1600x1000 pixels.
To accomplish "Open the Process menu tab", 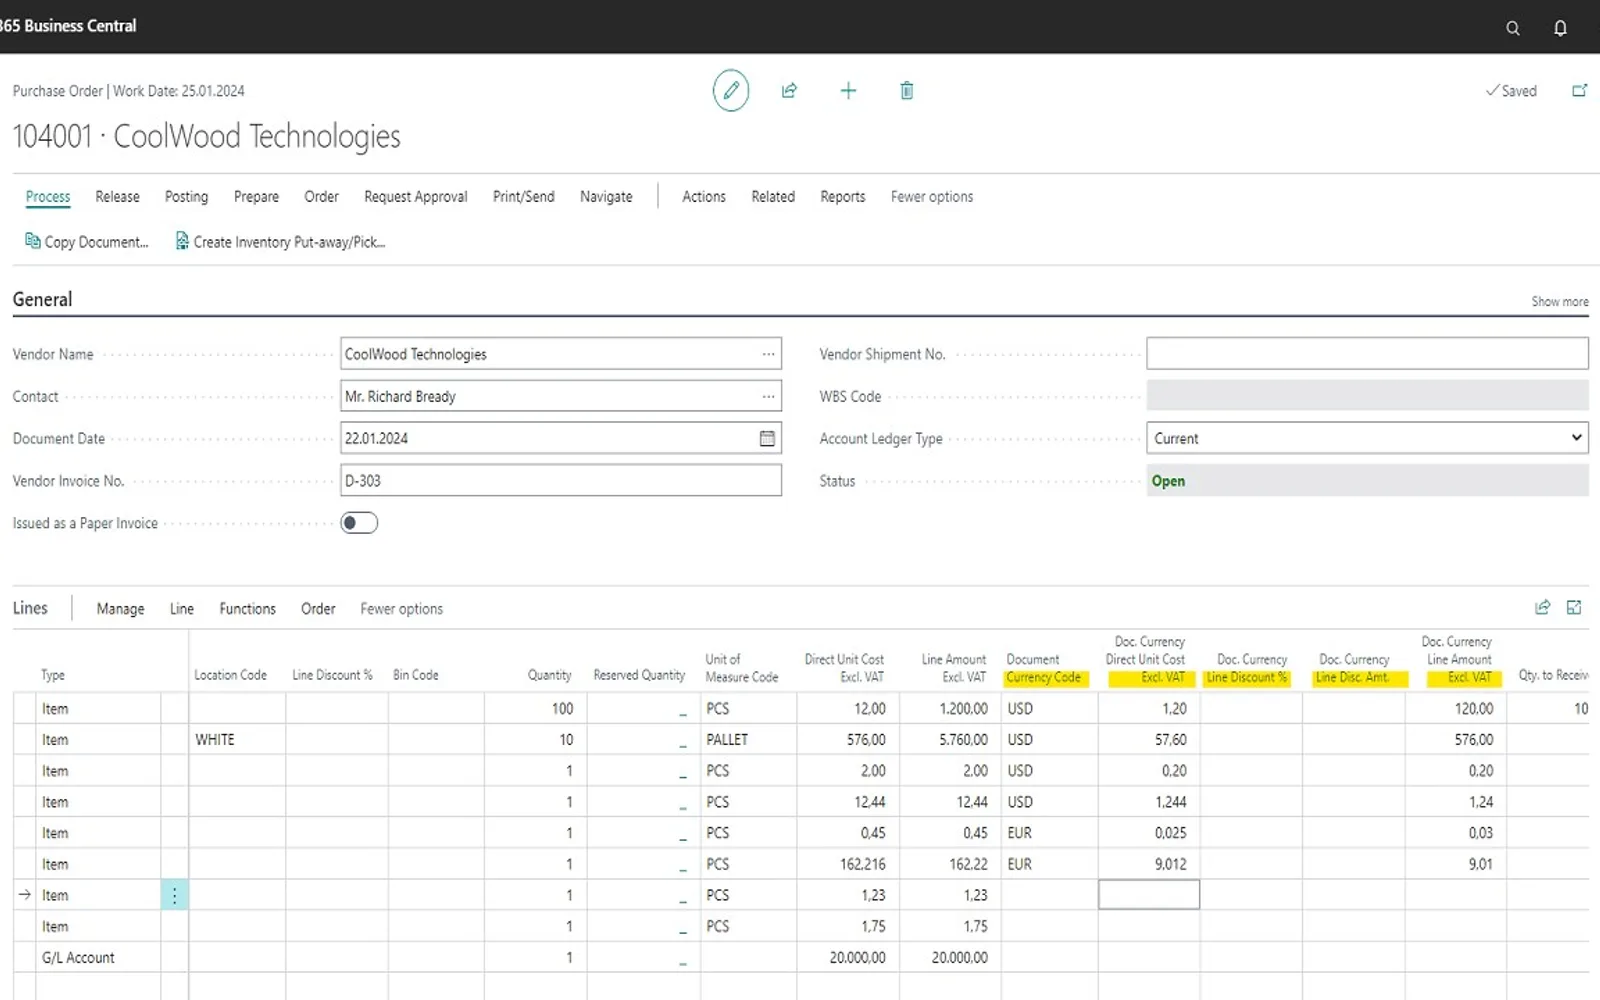I will tap(48, 197).
